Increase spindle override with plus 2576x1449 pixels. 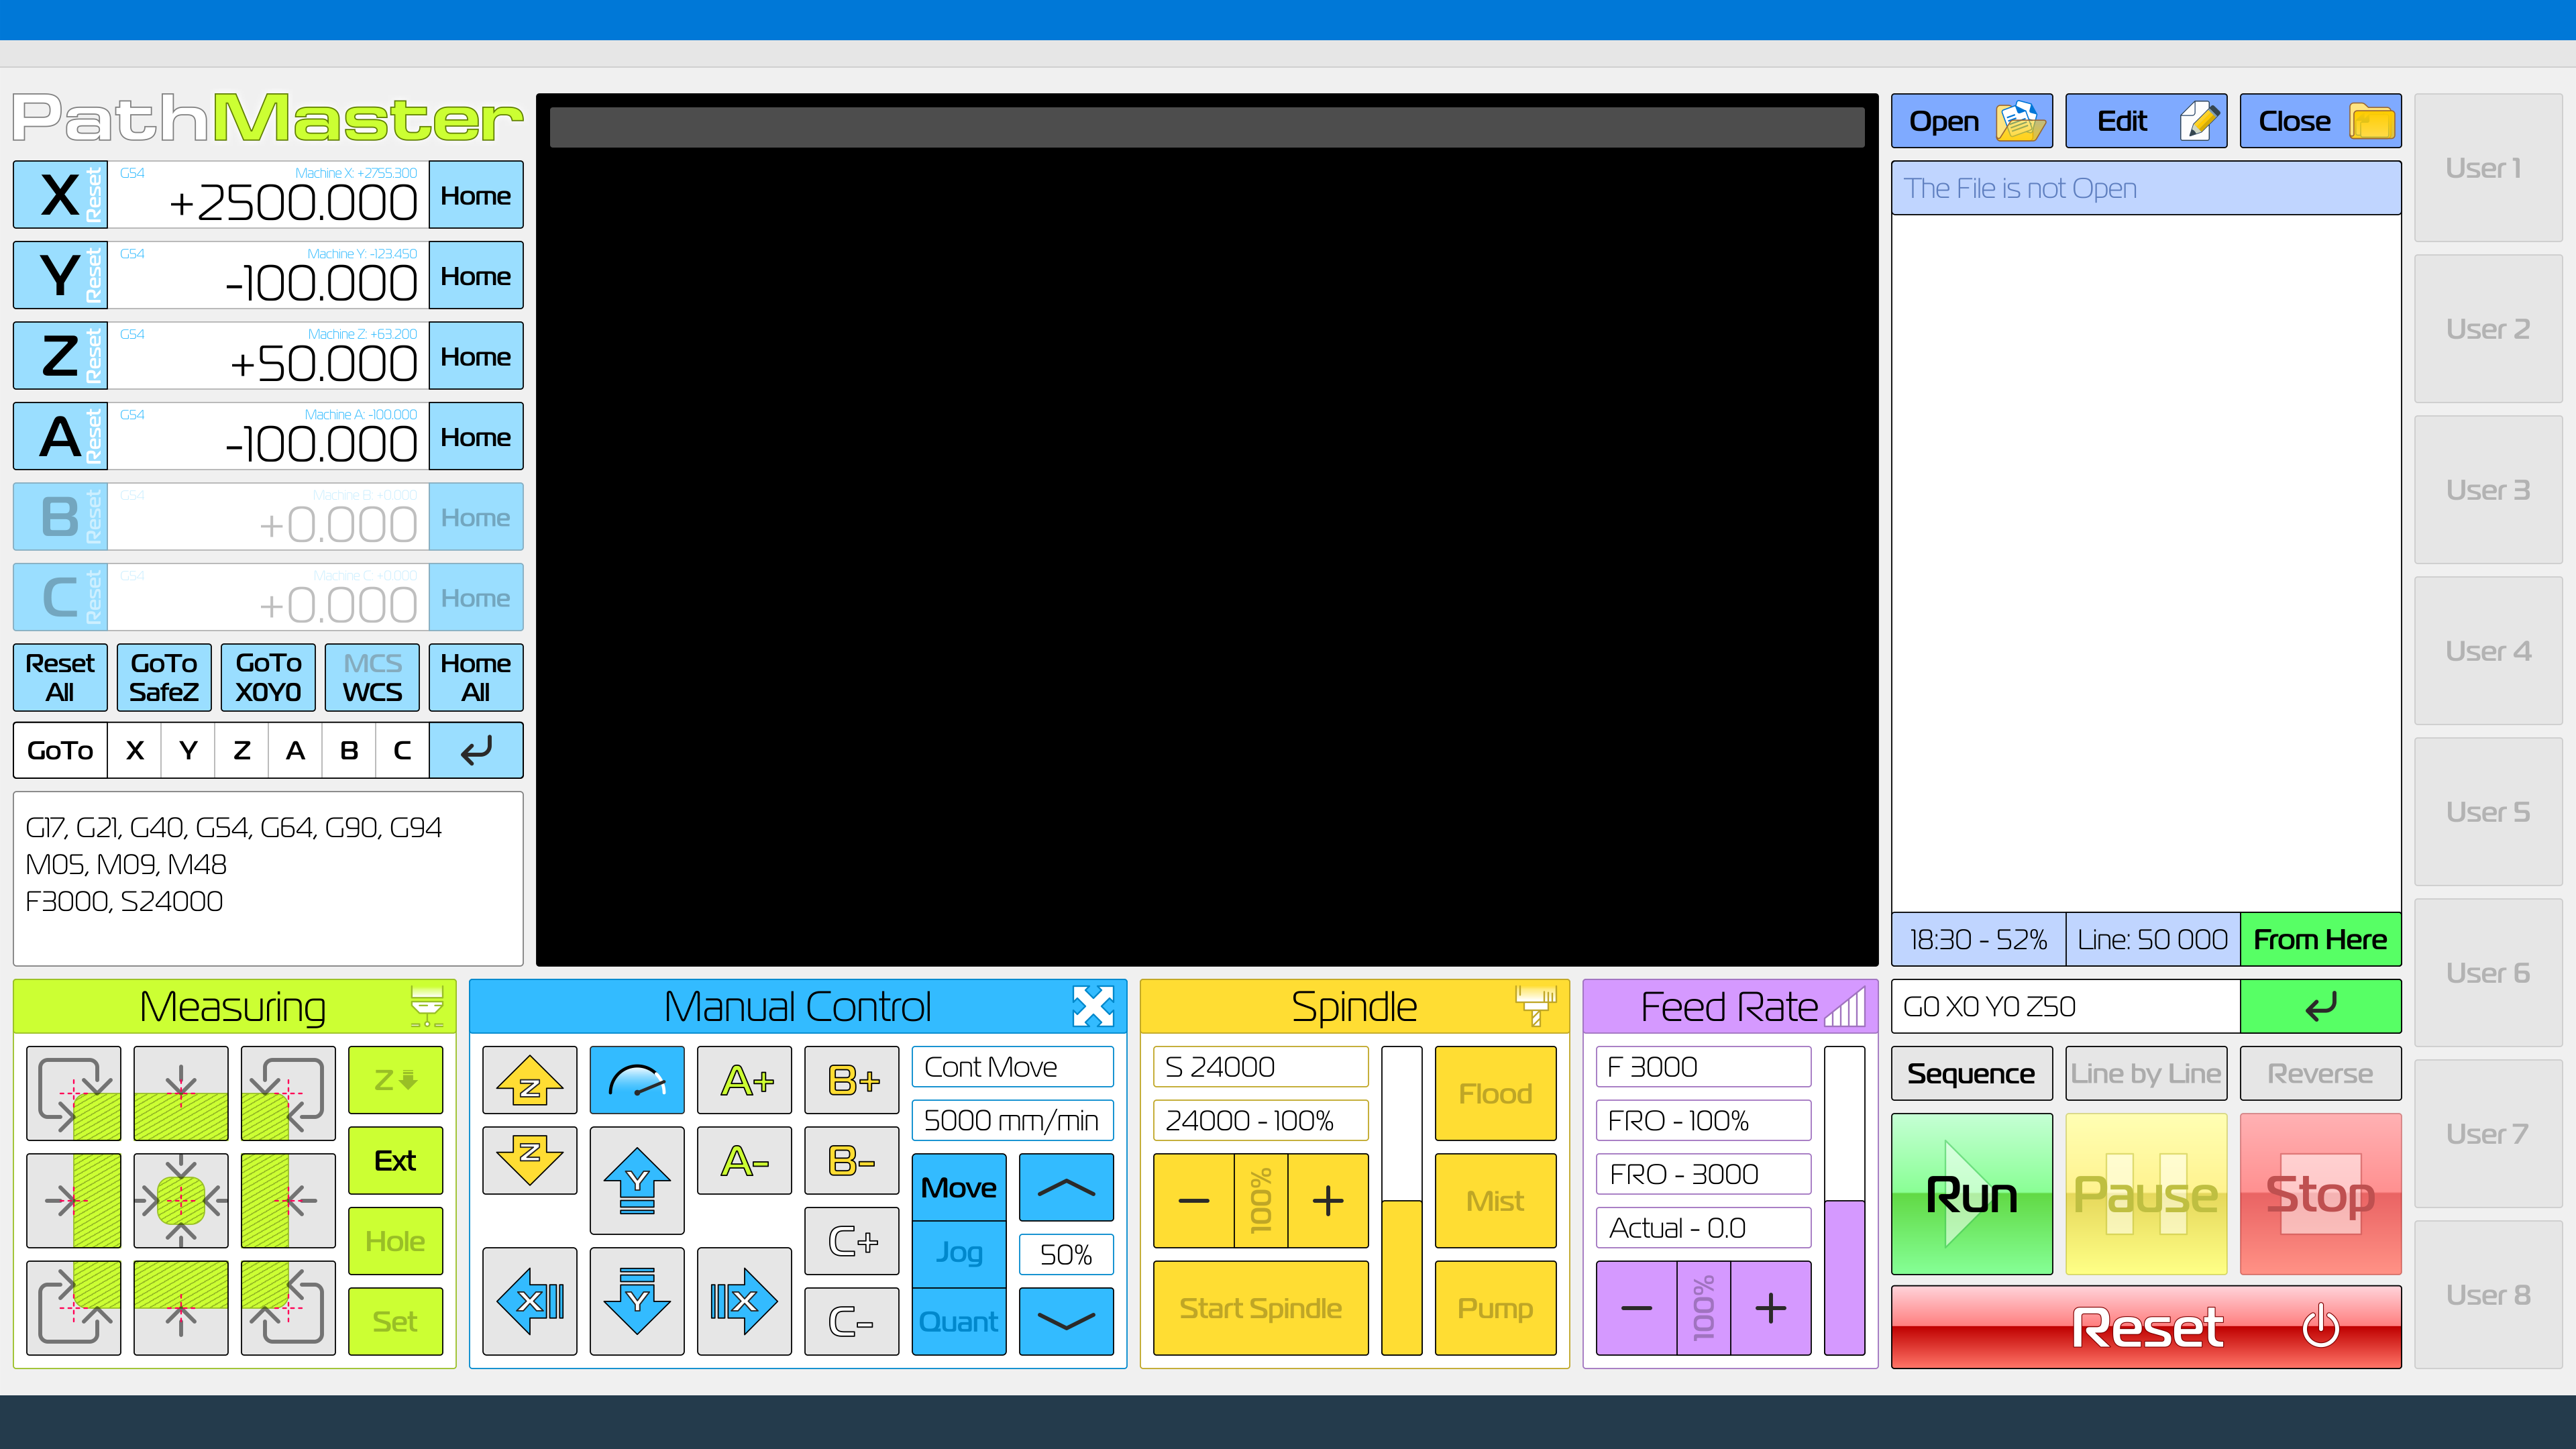(x=1327, y=1200)
